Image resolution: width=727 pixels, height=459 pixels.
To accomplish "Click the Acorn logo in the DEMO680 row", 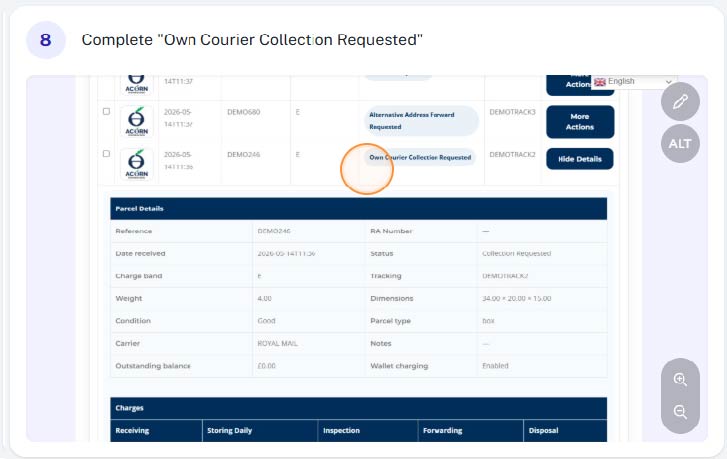I will (136, 121).
